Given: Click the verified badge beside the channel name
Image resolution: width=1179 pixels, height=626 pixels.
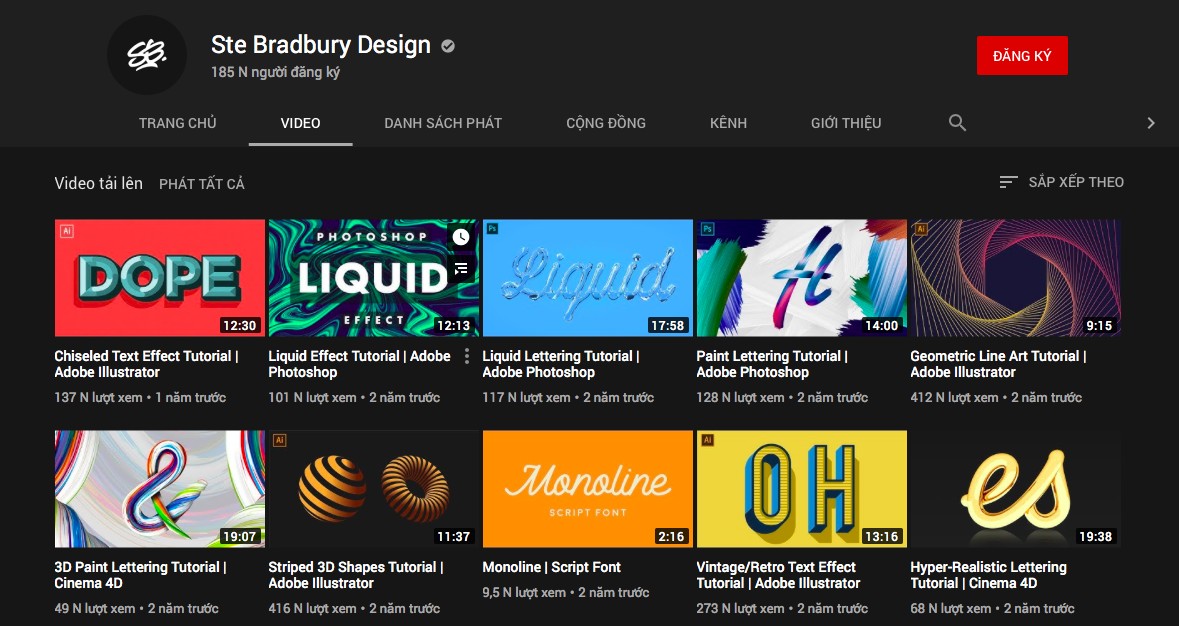Looking at the screenshot, I should tap(448, 47).
